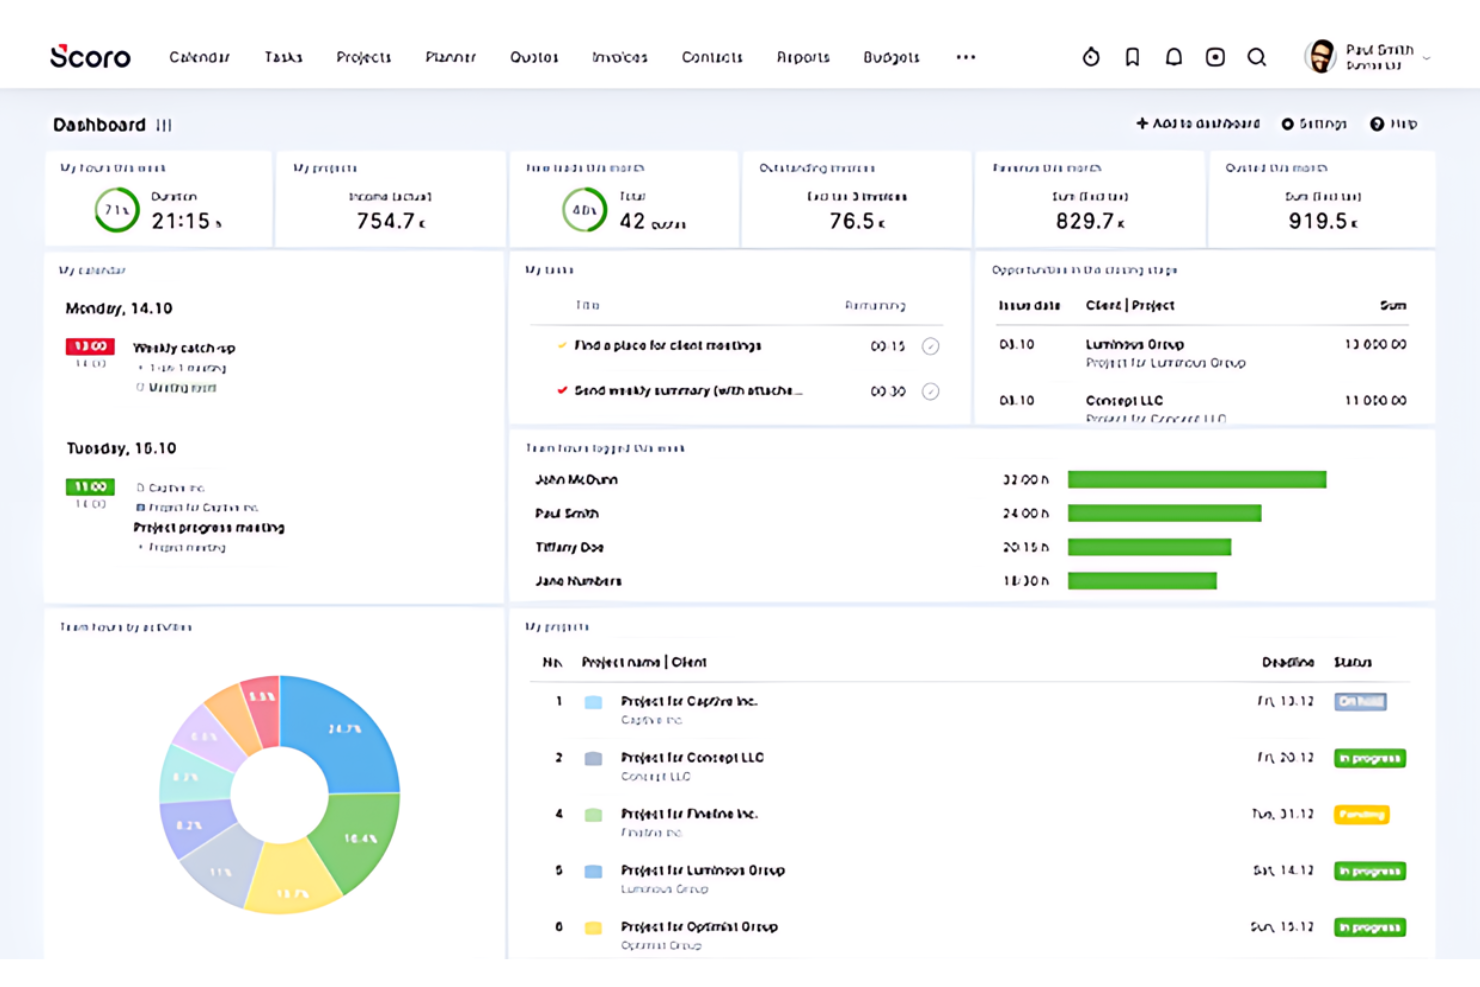Open the Planner menu
1480x987 pixels.
coord(451,57)
